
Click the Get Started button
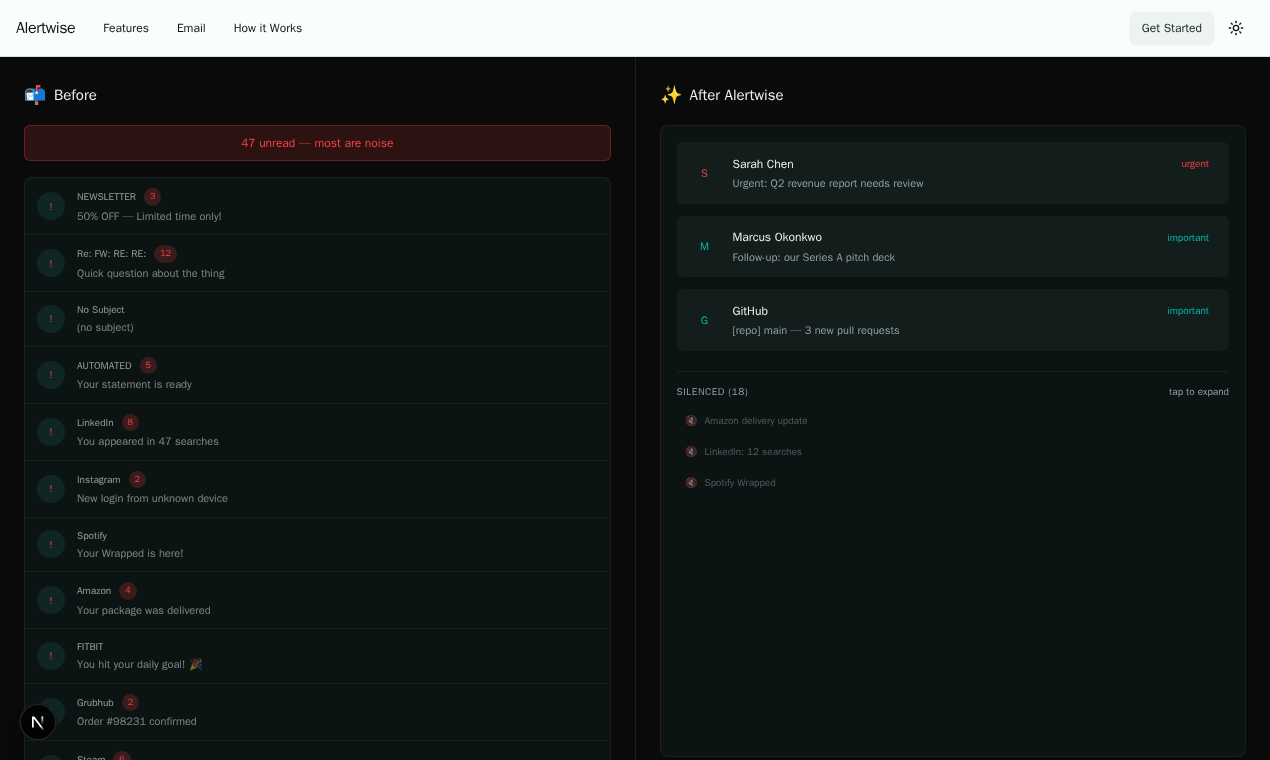(x=1172, y=28)
